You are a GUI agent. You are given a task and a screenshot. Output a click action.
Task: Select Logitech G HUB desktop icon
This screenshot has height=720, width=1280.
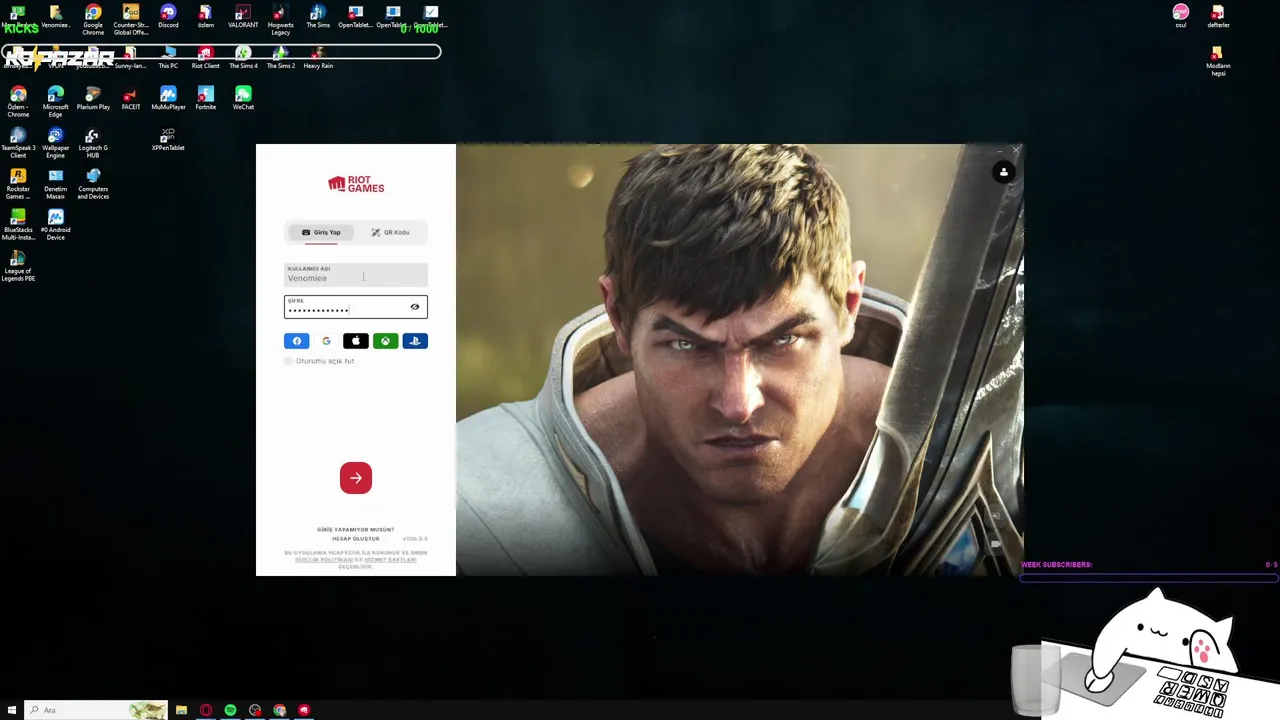click(93, 143)
